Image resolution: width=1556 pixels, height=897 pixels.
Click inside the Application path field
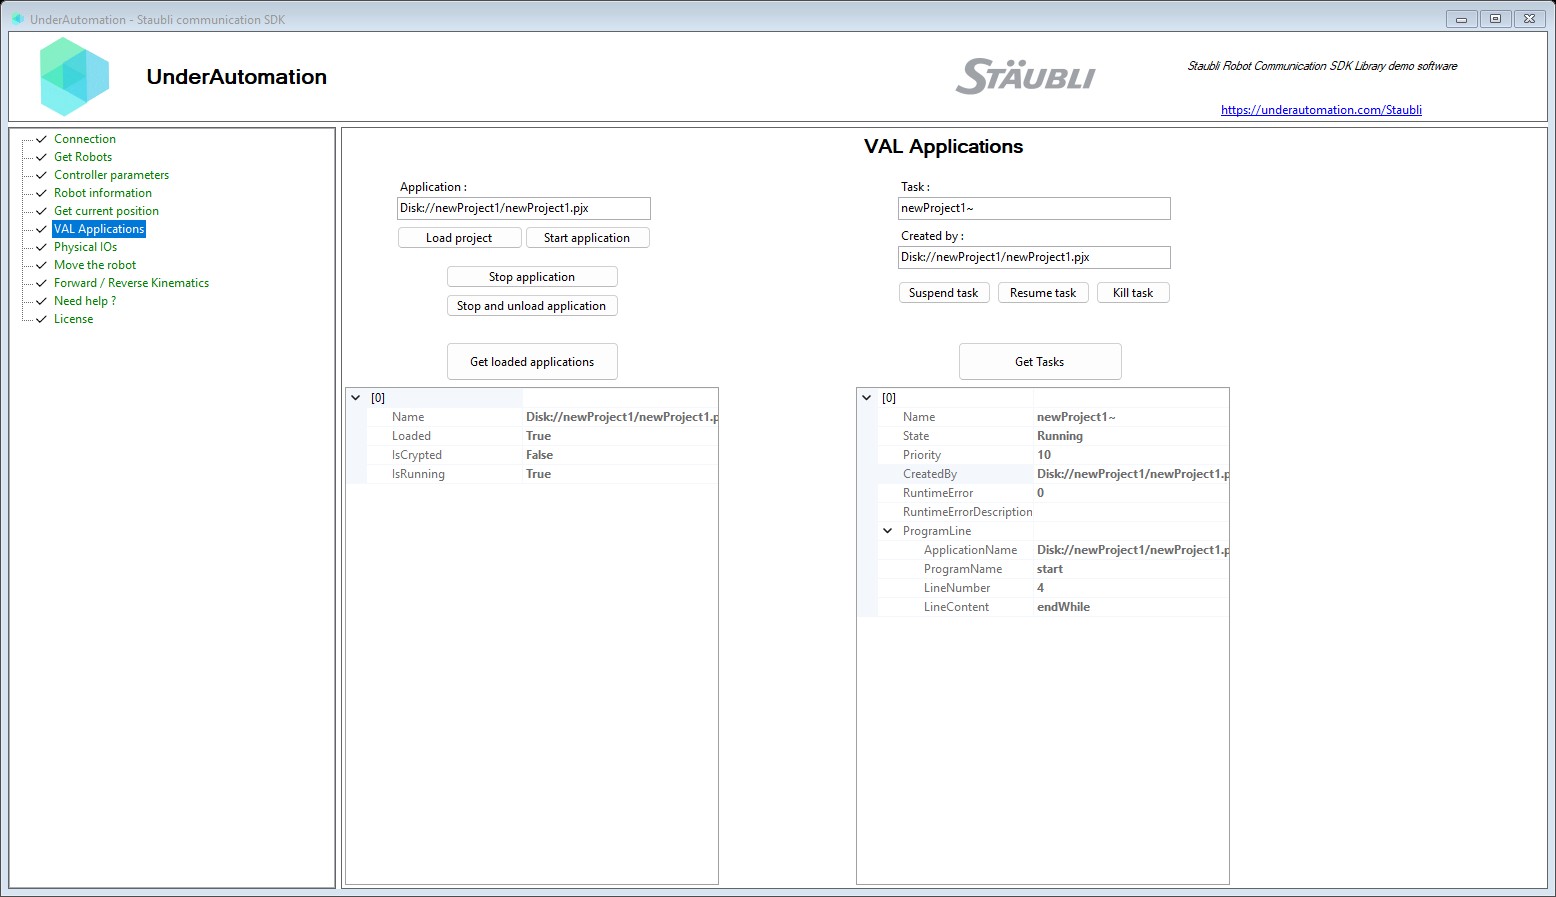(x=523, y=208)
